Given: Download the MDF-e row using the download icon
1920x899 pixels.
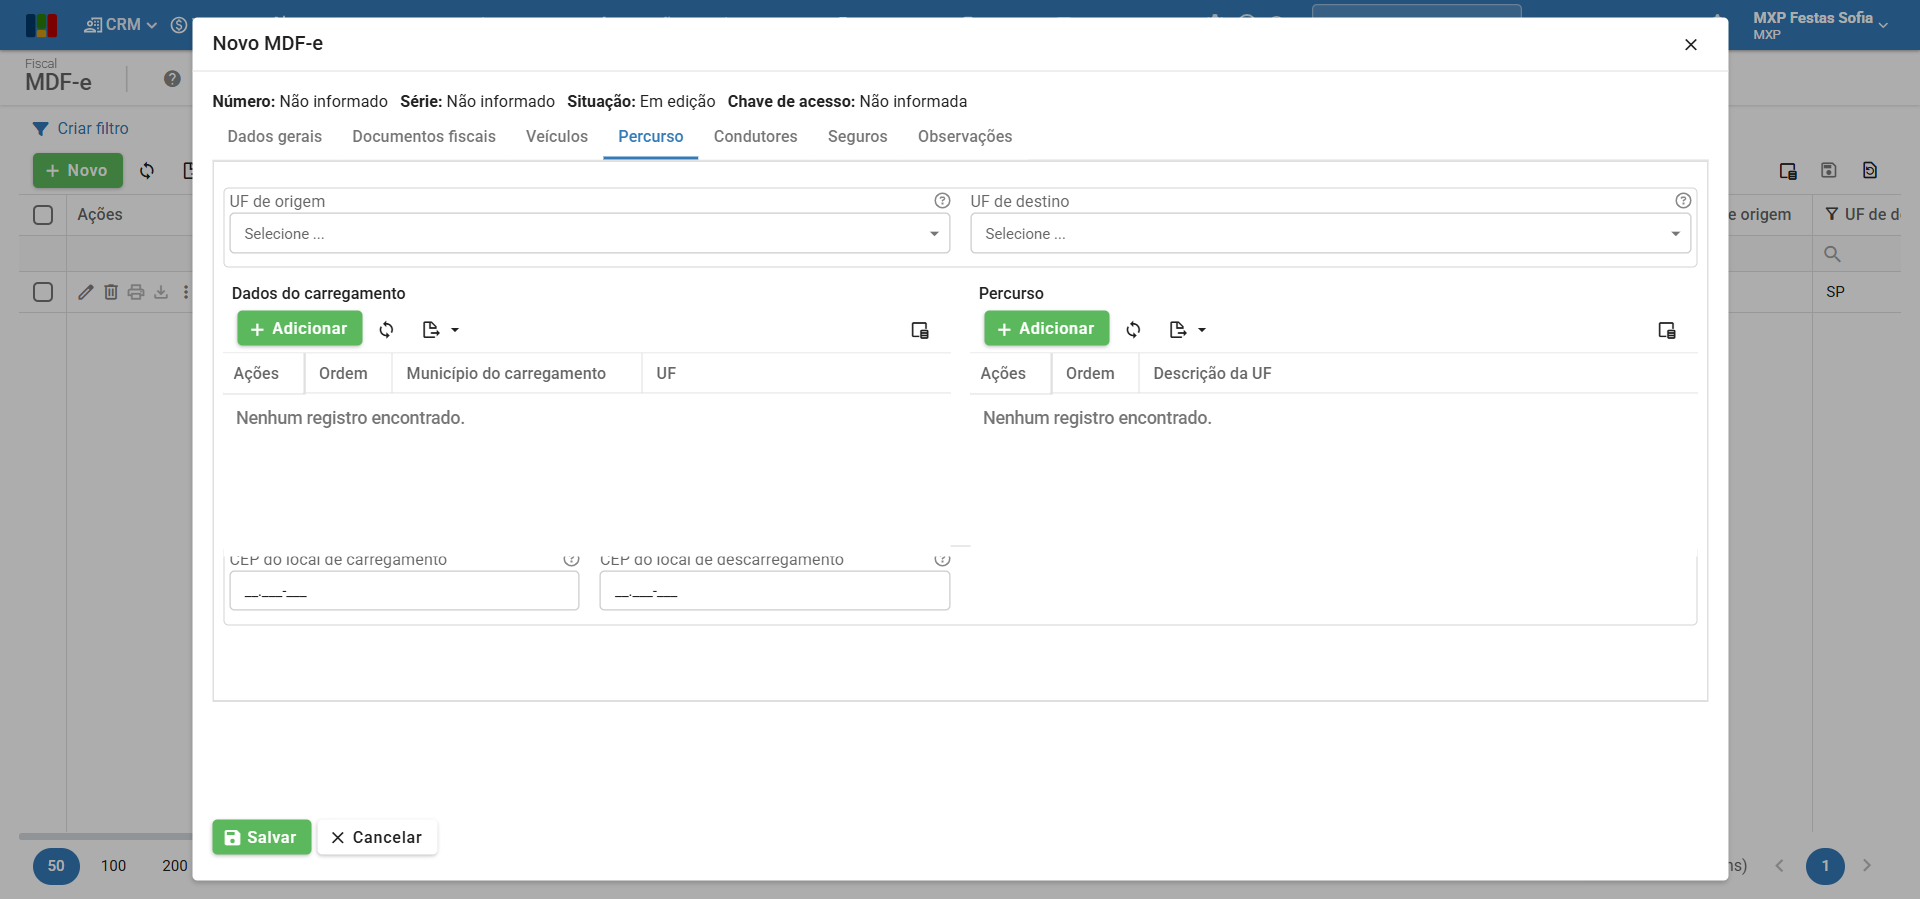Looking at the screenshot, I should tap(161, 292).
